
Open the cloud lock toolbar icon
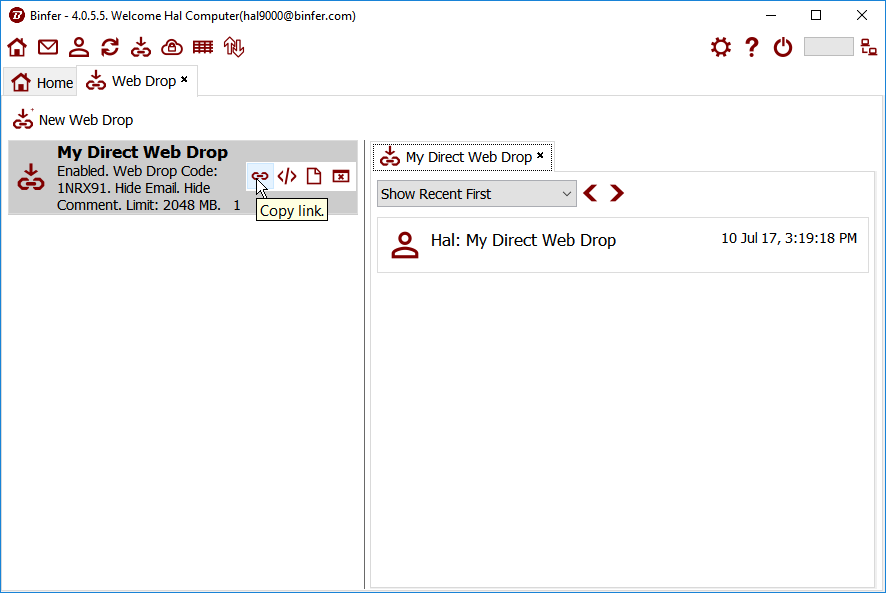click(x=172, y=47)
